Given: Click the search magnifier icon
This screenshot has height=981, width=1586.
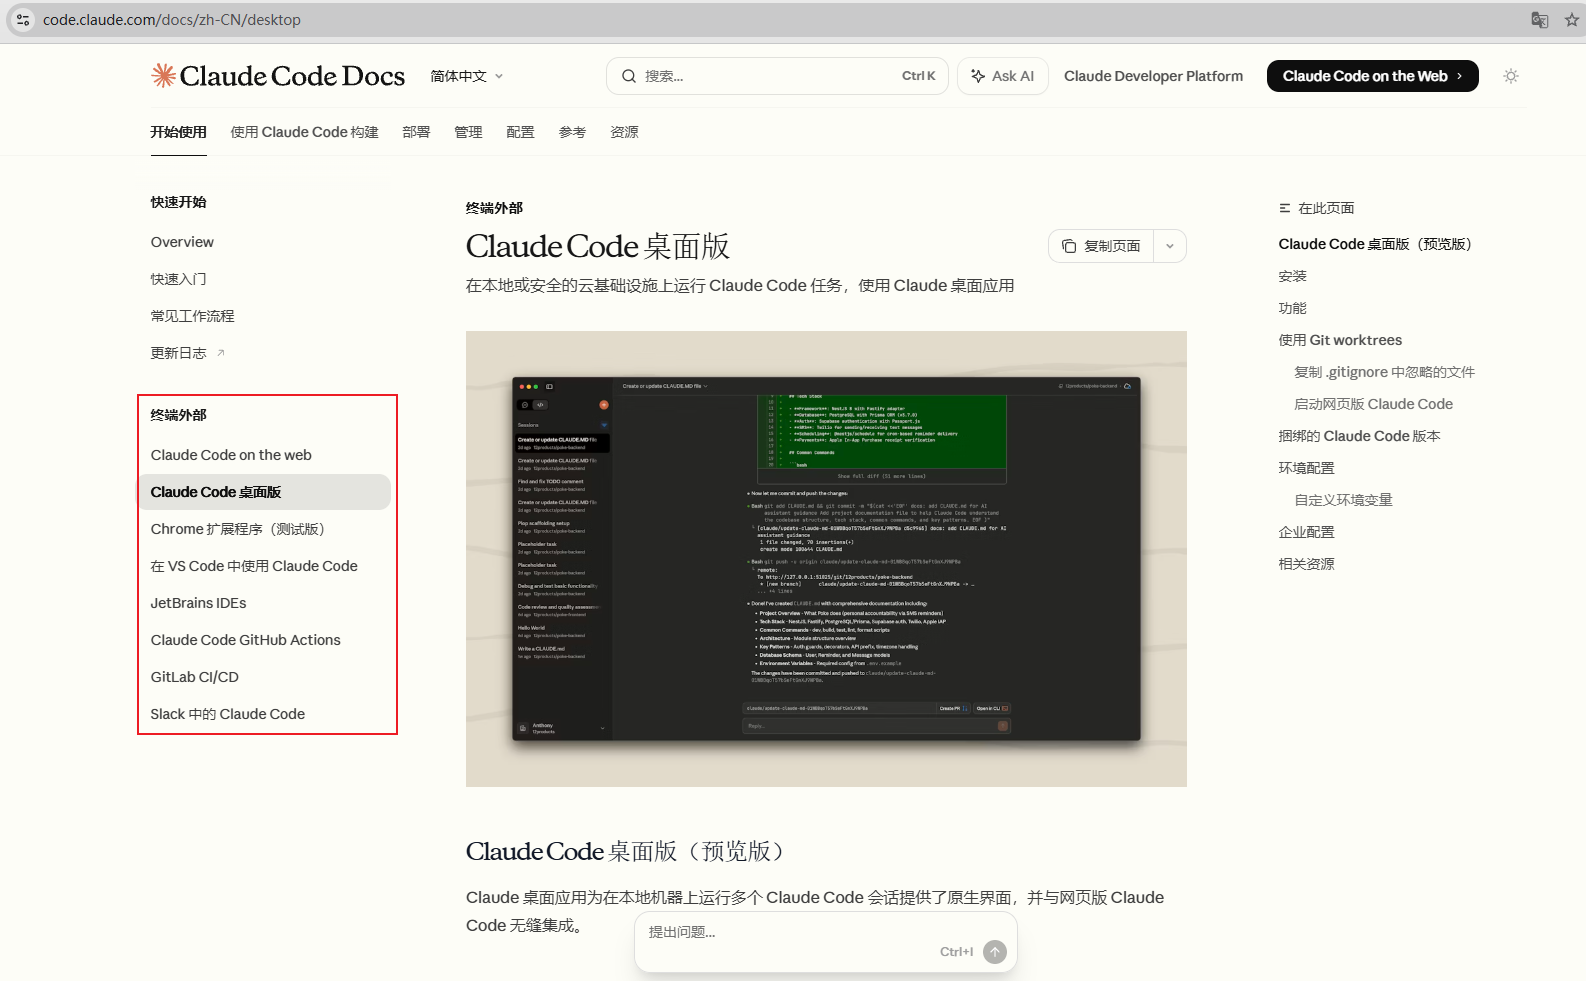Looking at the screenshot, I should coord(629,76).
